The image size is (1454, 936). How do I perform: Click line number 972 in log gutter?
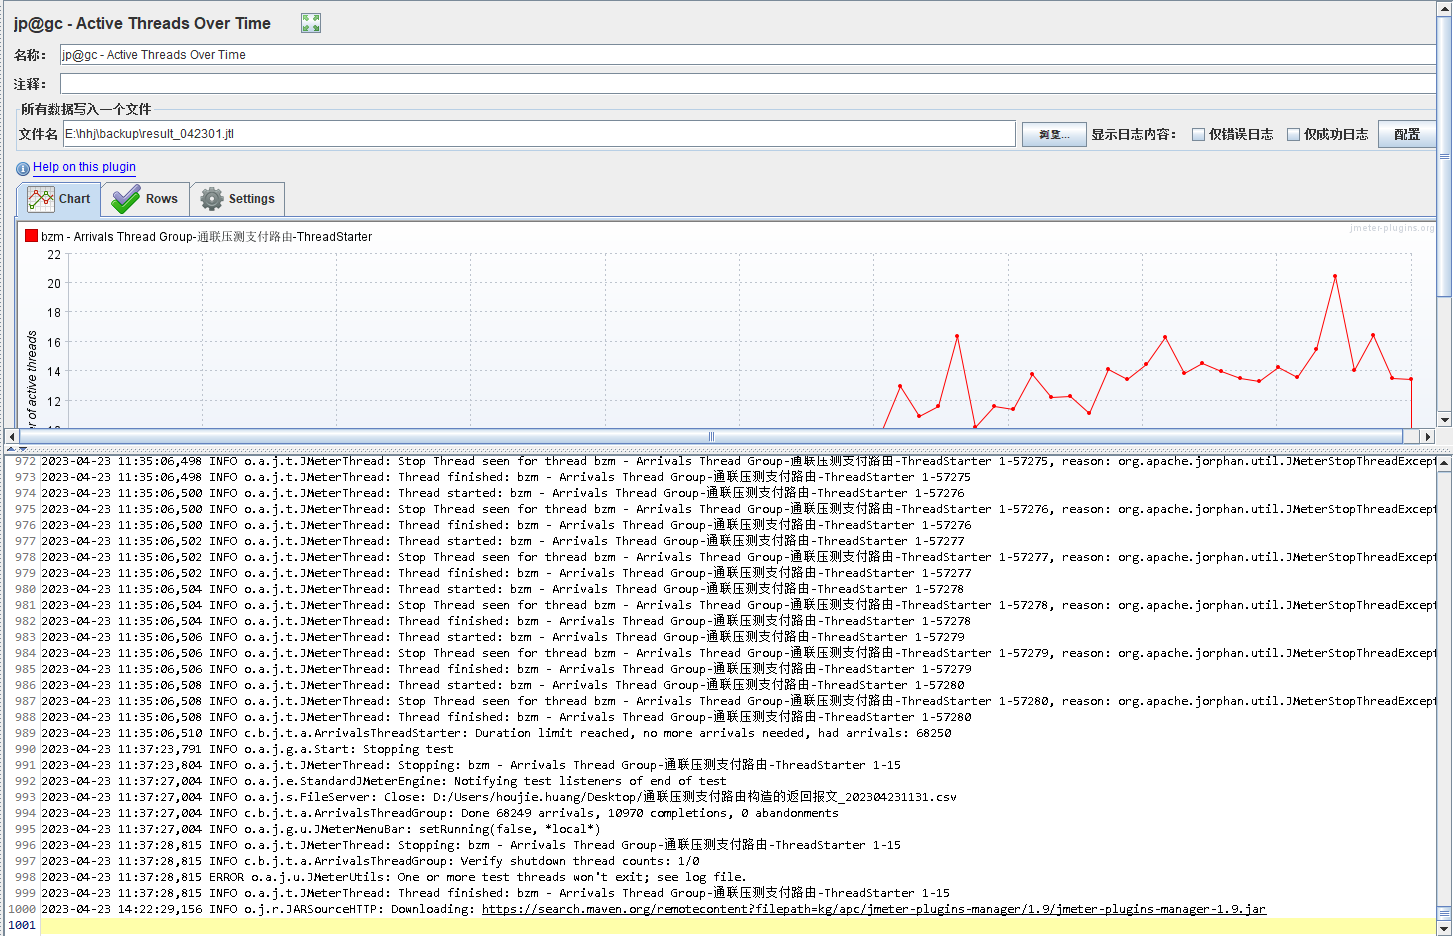coord(25,461)
